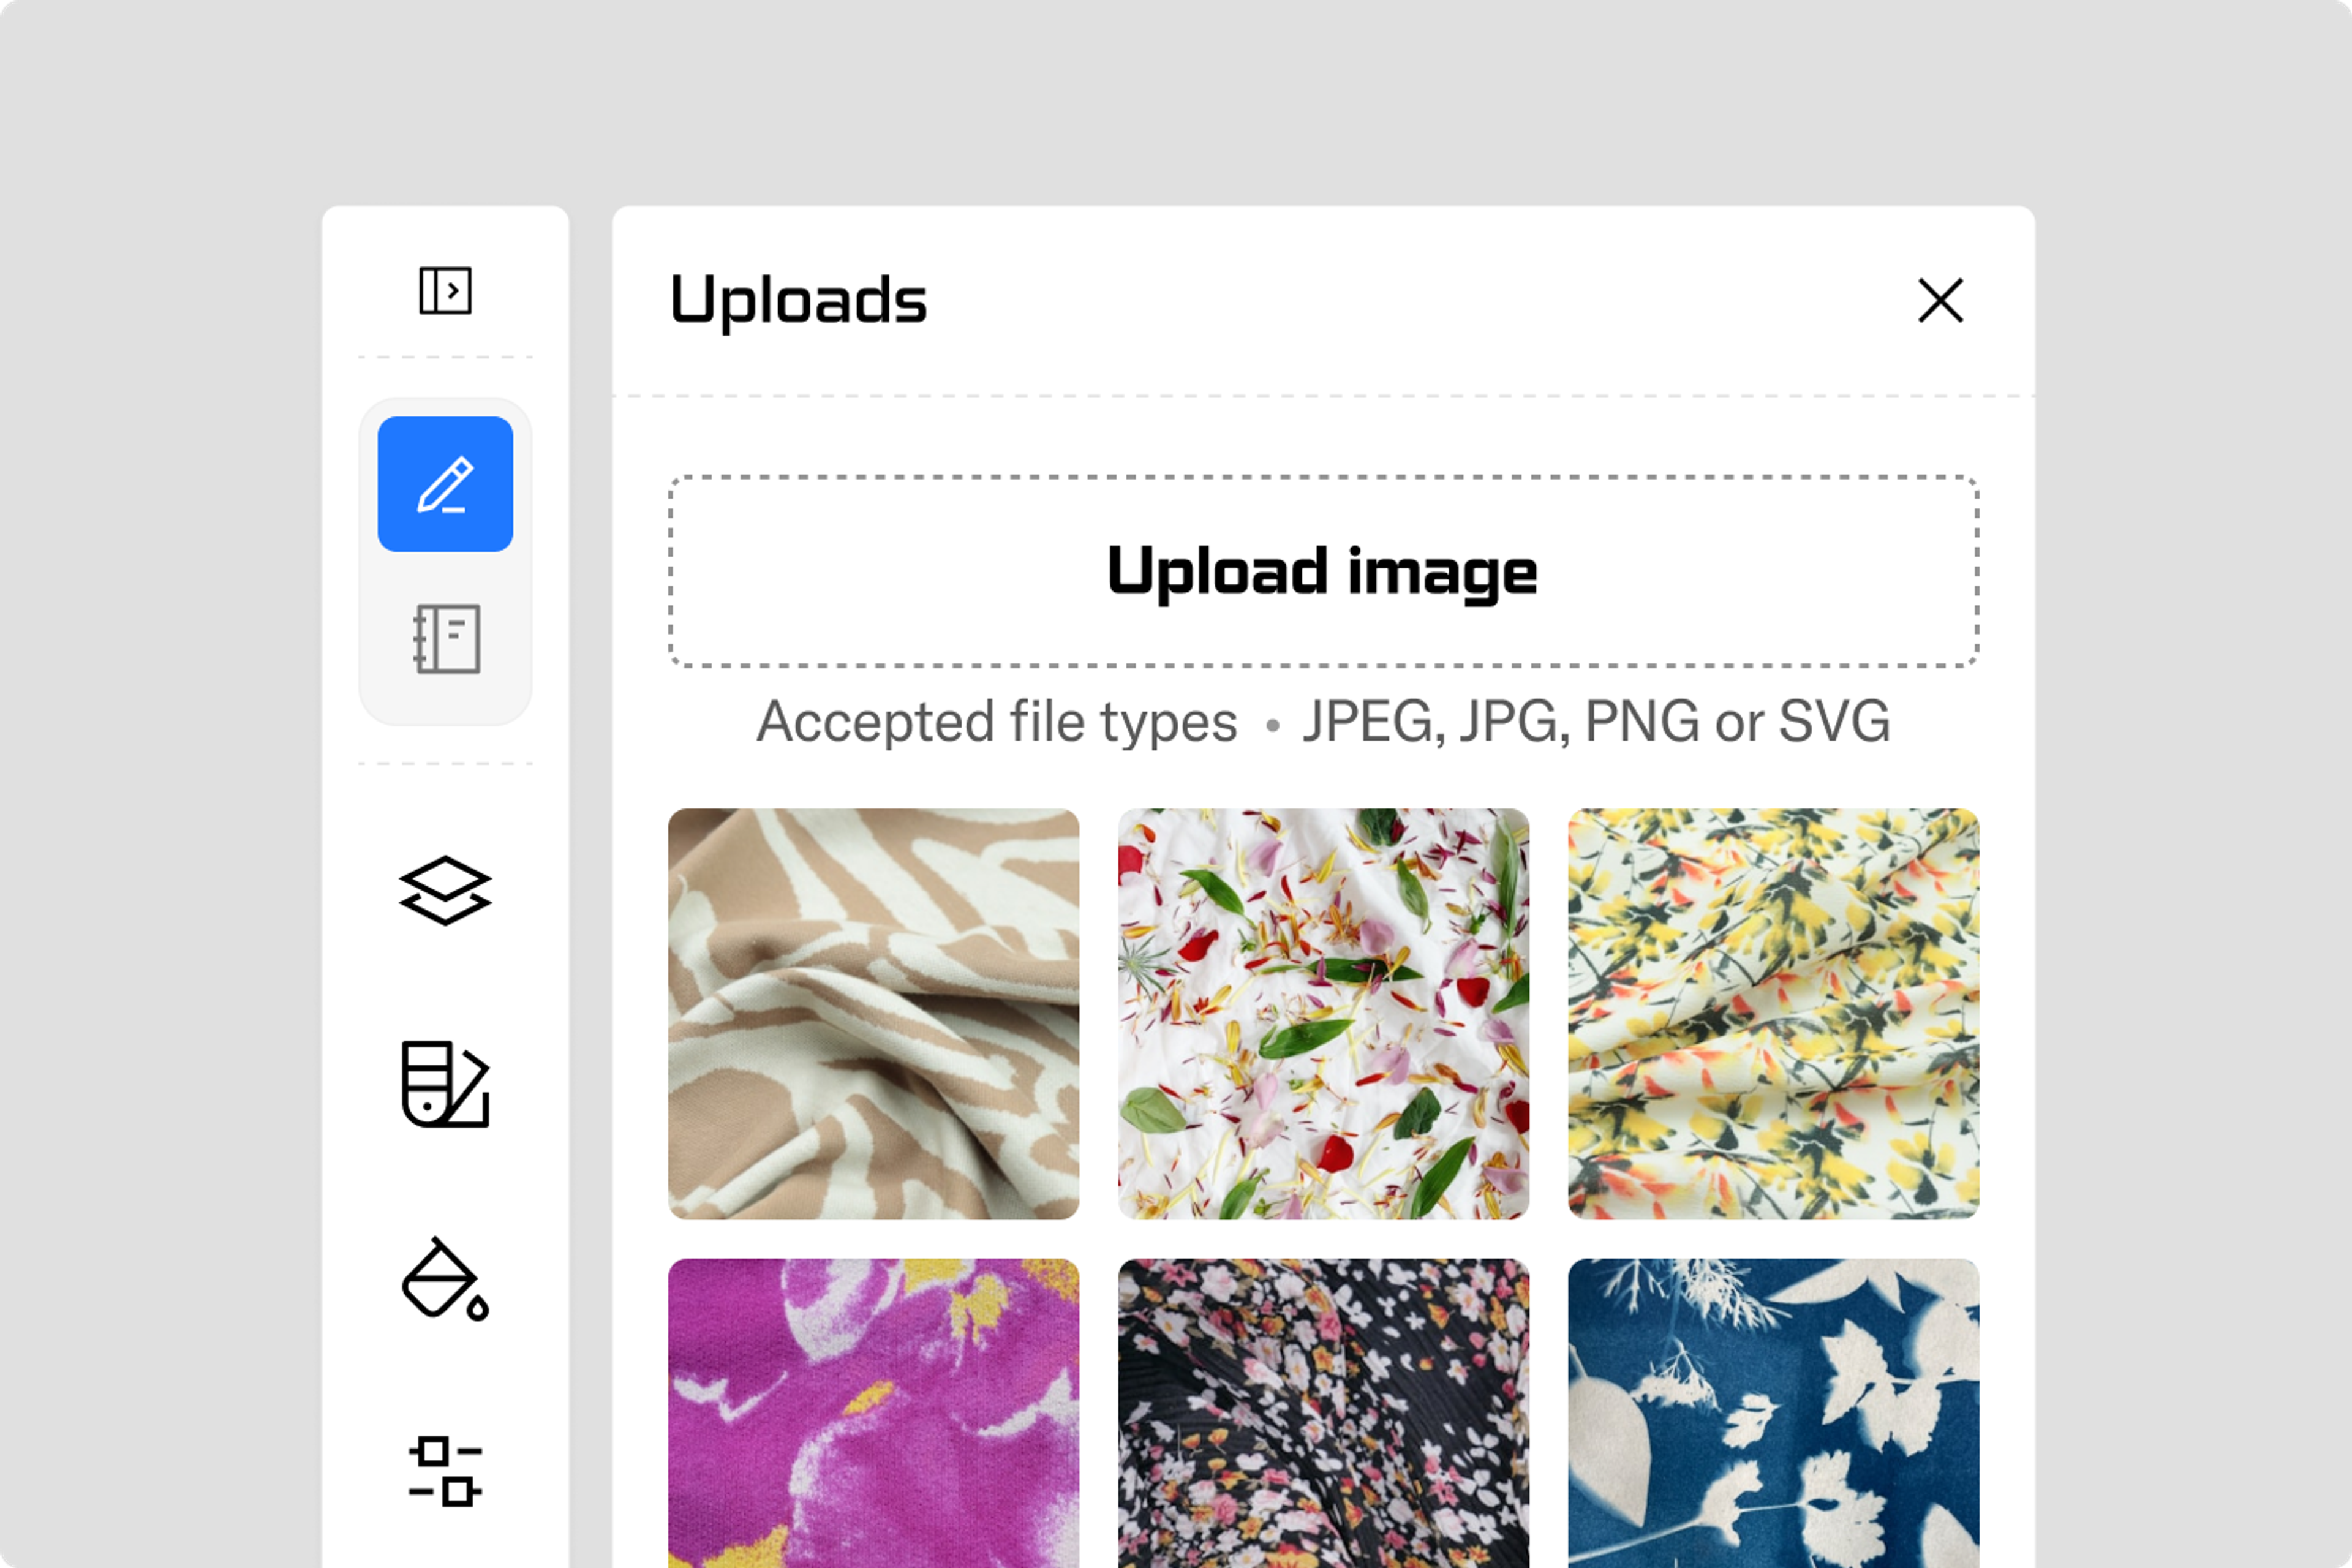Click the dashed divider below the Uploads header
This screenshot has height=1568, width=2352.
(x=1323, y=396)
